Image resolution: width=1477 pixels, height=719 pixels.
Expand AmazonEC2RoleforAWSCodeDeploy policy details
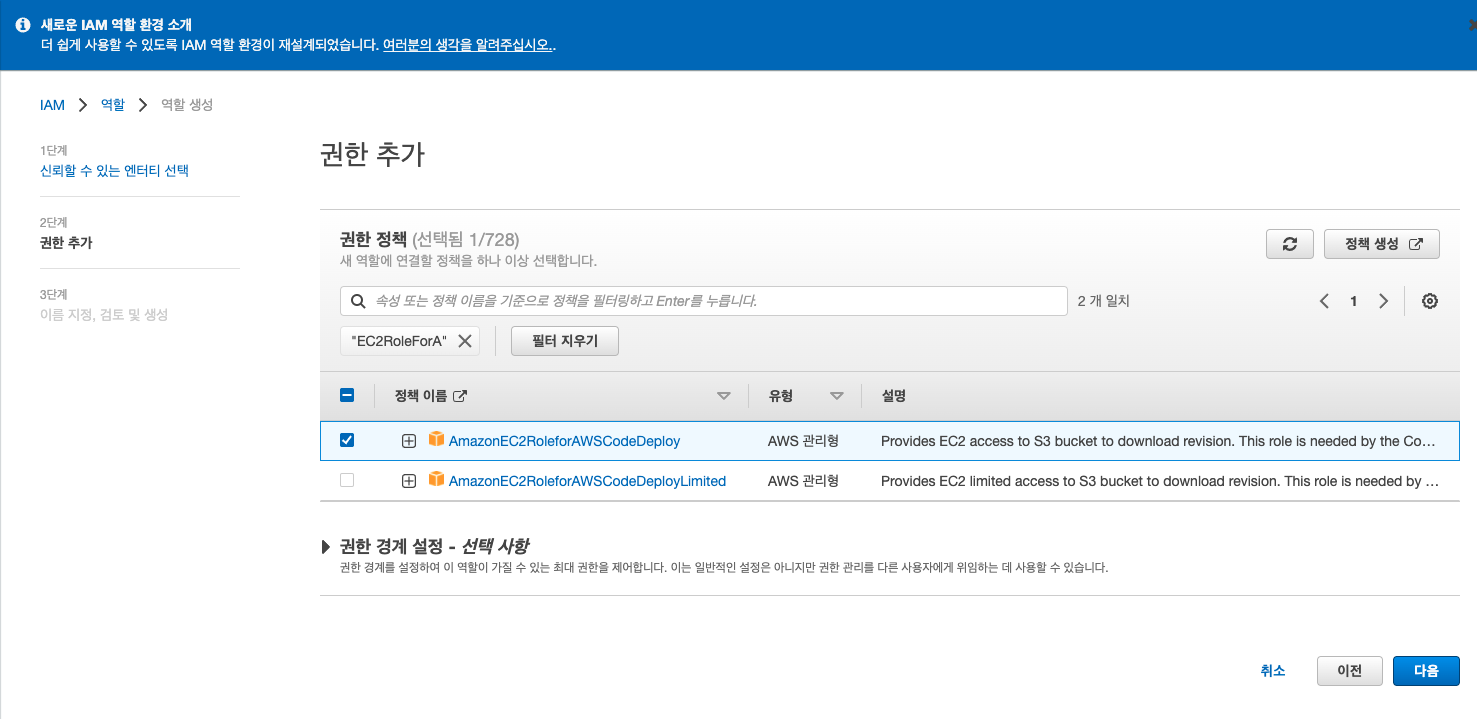(409, 441)
